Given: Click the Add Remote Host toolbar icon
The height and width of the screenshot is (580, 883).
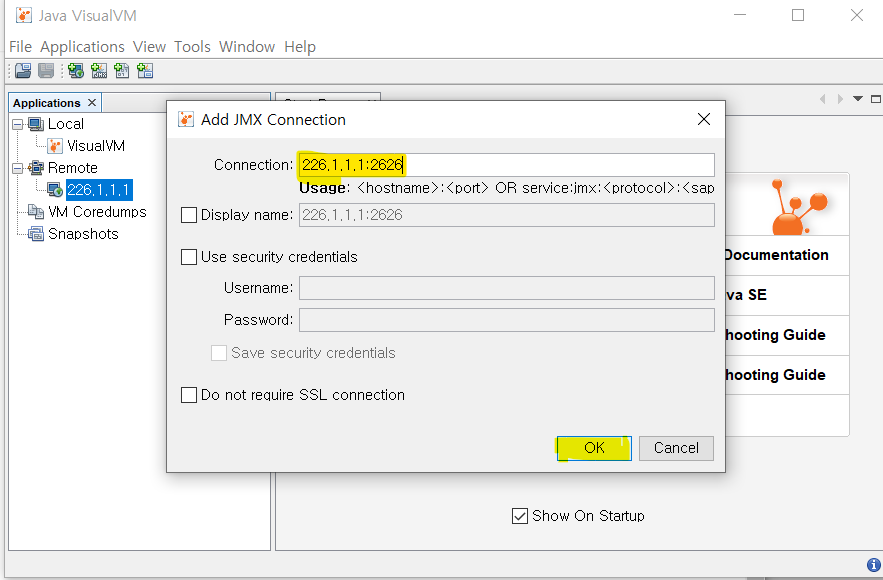Looking at the screenshot, I should (x=75, y=70).
